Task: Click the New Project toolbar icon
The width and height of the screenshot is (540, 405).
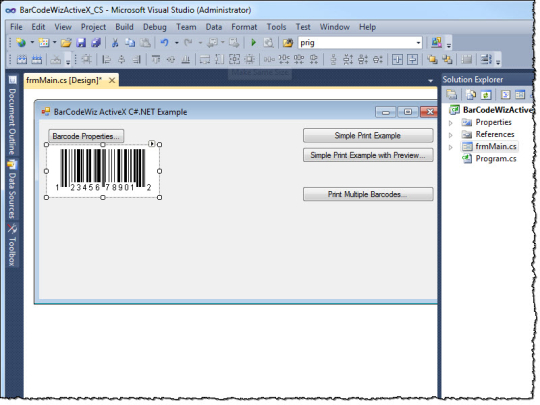Action: pyautogui.click(x=21, y=43)
